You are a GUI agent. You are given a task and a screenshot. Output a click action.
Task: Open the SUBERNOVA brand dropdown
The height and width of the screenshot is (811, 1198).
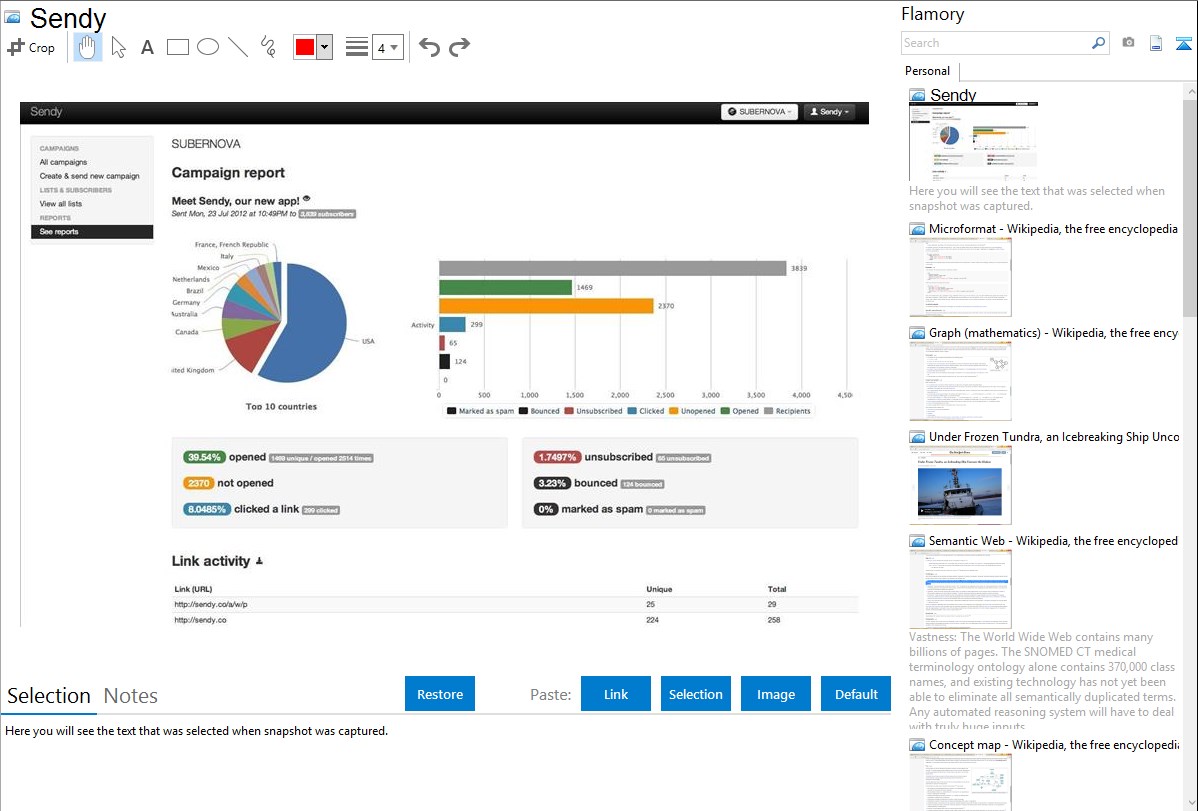click(759, 112)
